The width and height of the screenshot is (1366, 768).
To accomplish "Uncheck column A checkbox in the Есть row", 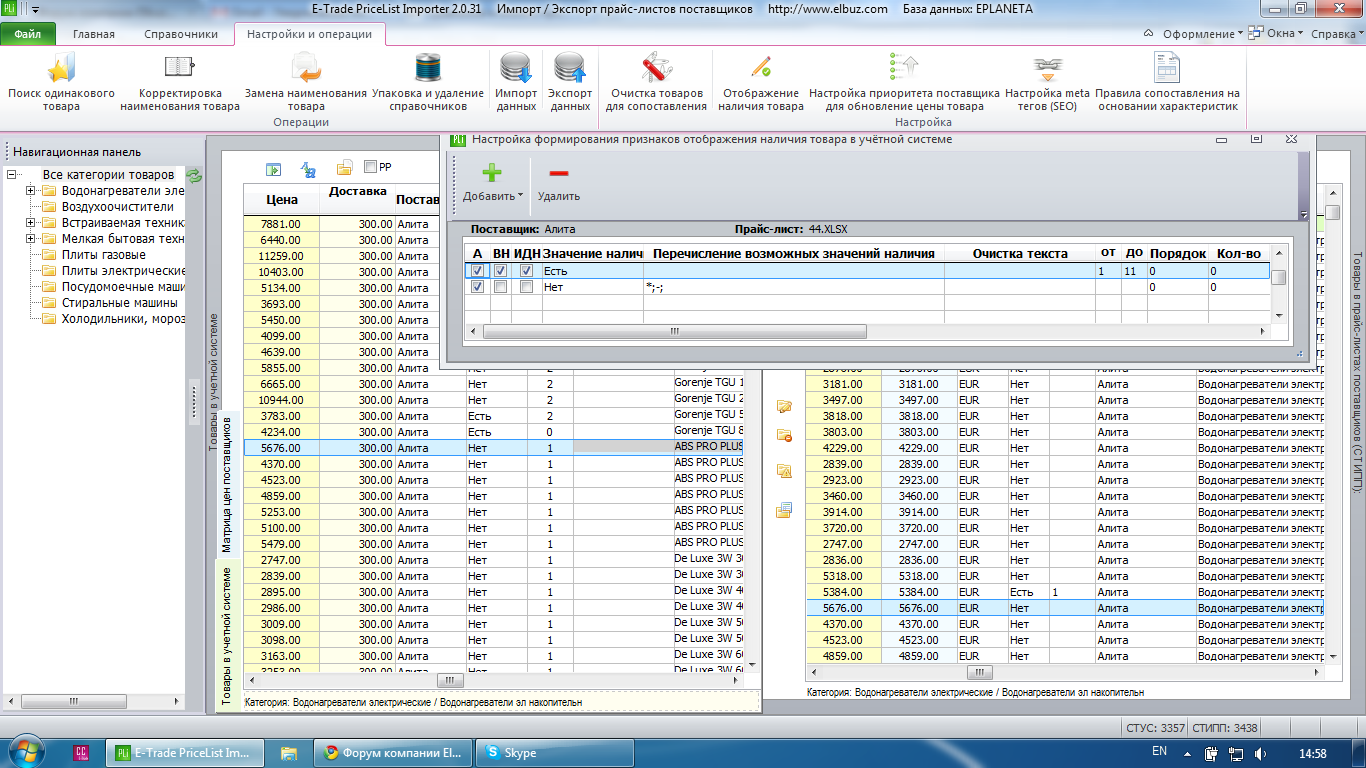I will (x=478, y=271).
